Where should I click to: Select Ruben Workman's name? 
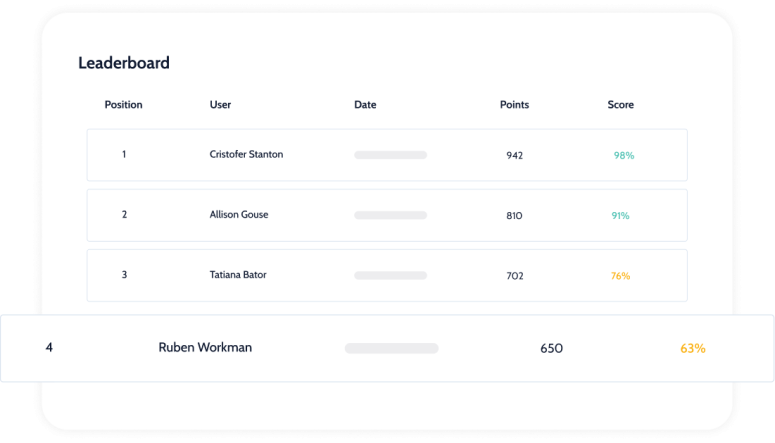pos(205,348)
